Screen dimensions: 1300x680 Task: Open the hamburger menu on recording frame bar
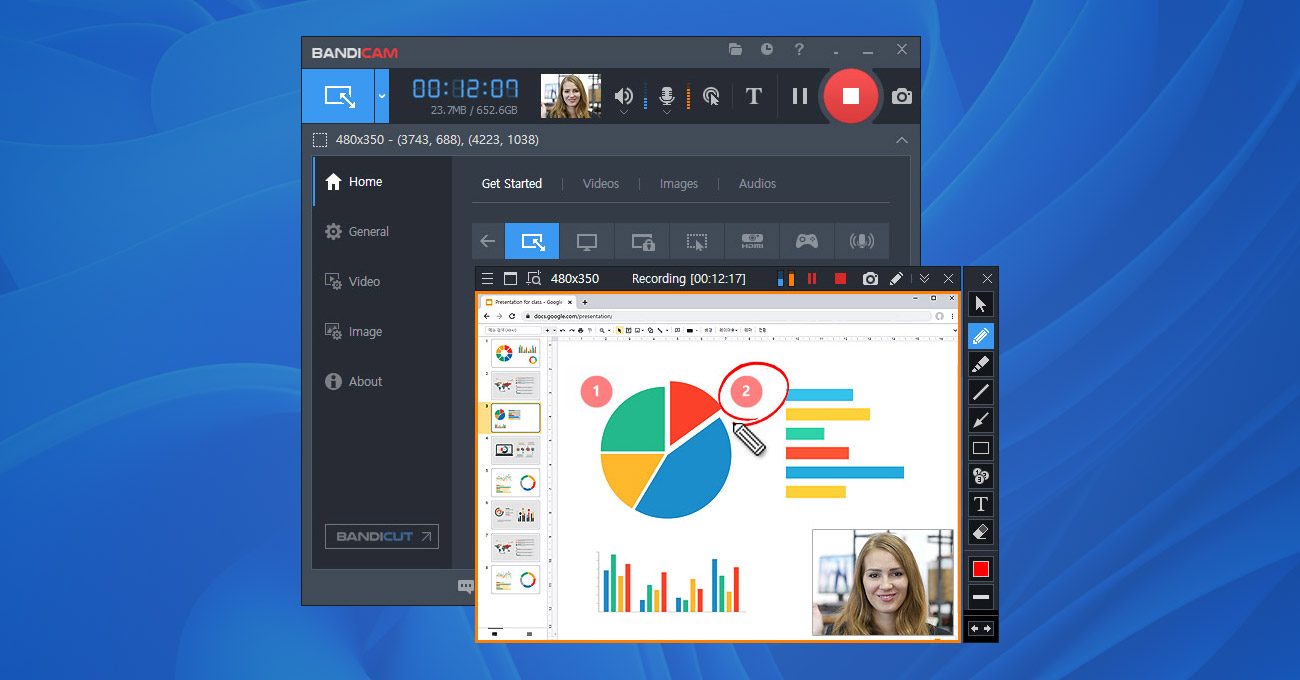click(487, 279)
